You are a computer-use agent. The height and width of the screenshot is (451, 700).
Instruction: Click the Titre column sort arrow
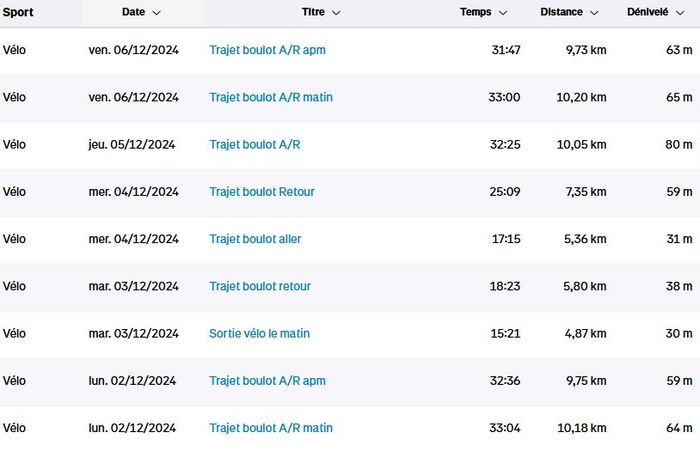tap(336, 13)
